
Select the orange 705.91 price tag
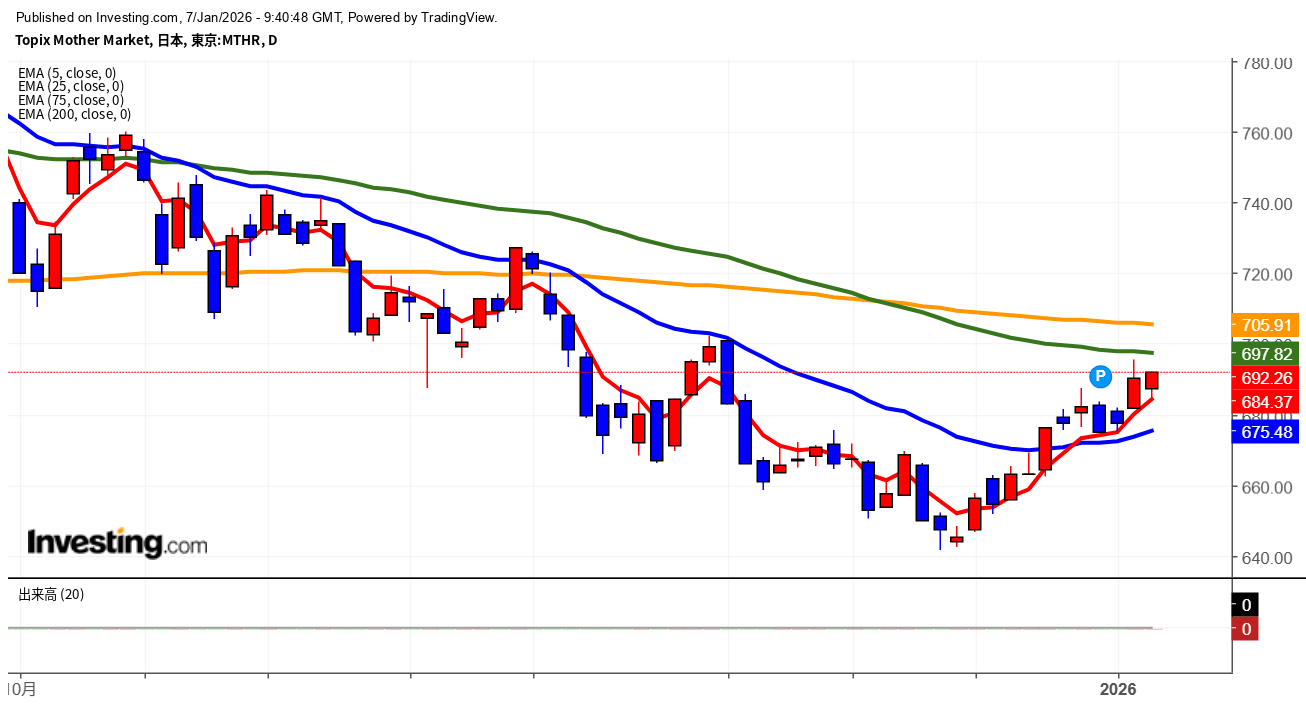(1267, 324)
